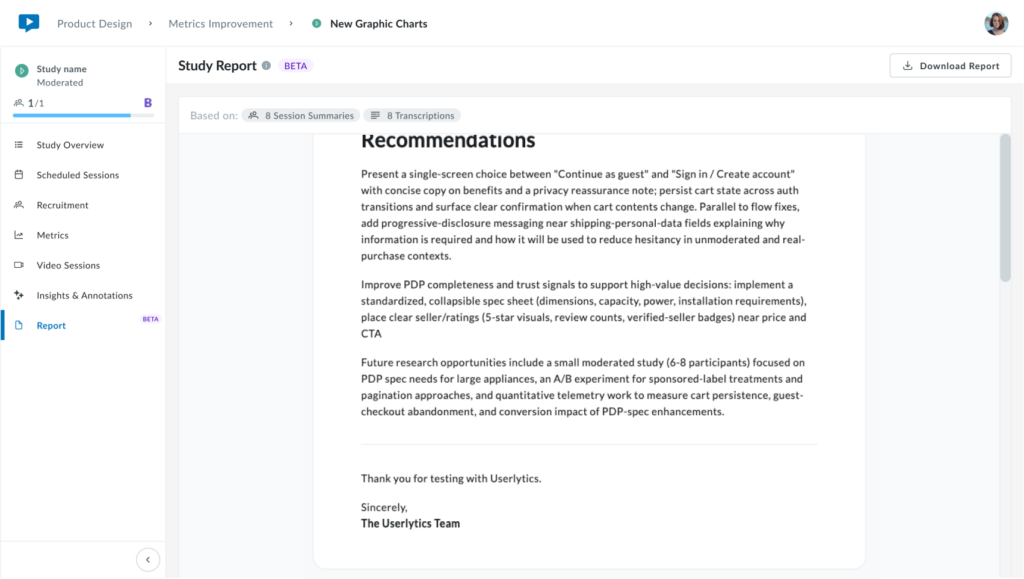Click the download arrow icon
1024x579 pixels.
(x=907, y=65)
